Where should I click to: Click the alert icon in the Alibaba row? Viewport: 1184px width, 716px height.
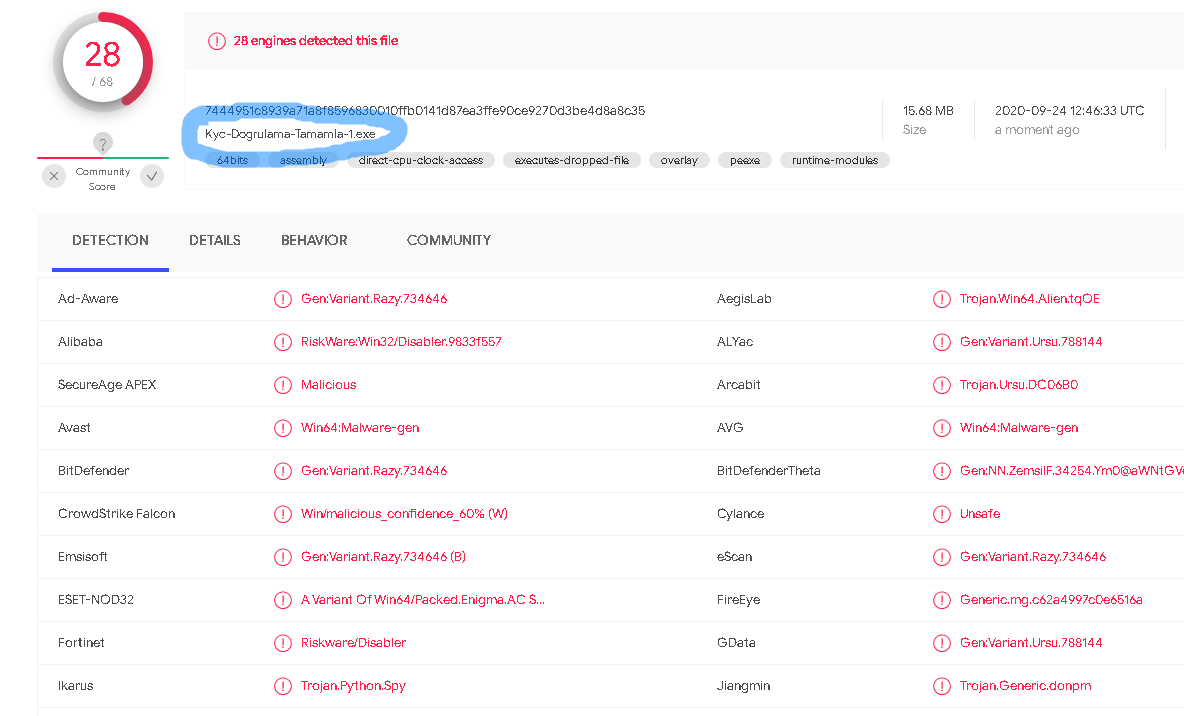(282, 342)
